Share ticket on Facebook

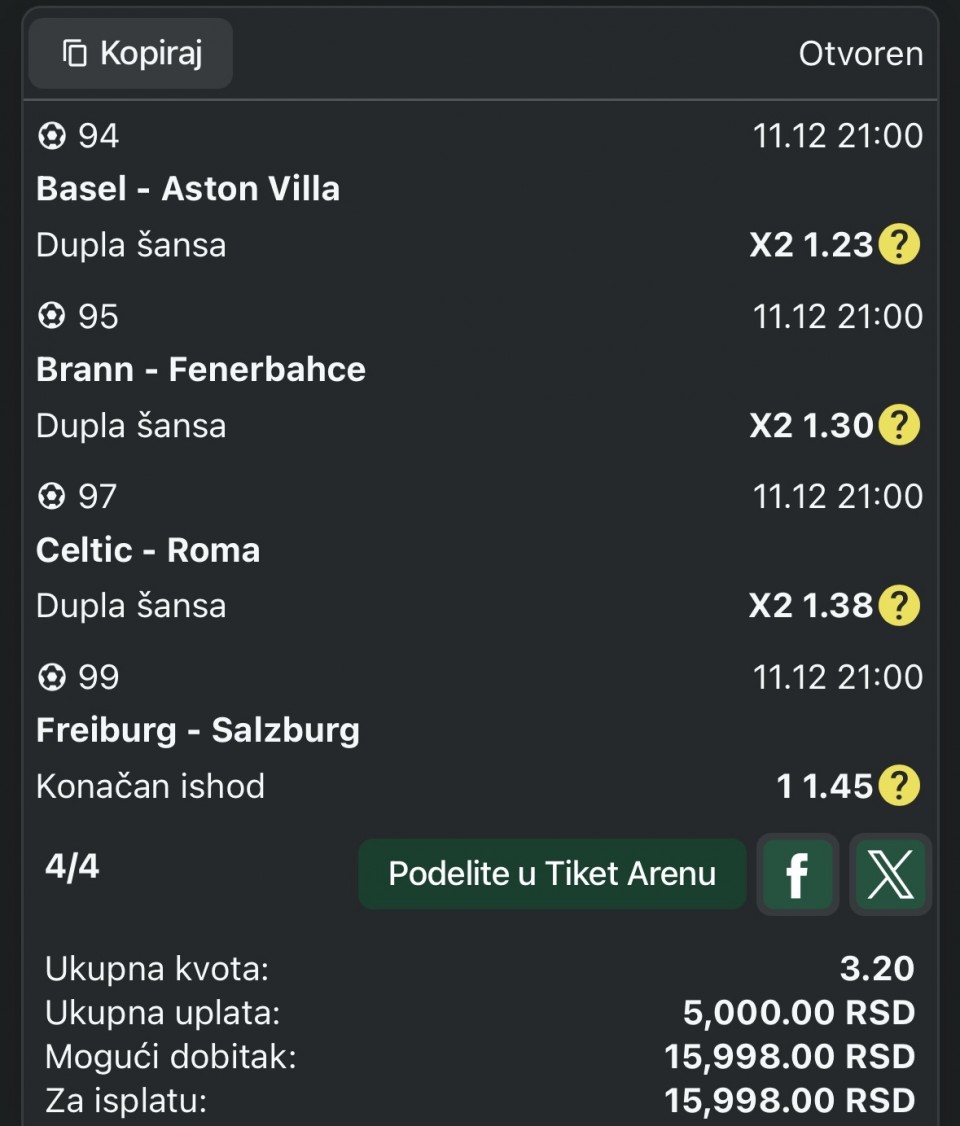click(x=797, y=875)
